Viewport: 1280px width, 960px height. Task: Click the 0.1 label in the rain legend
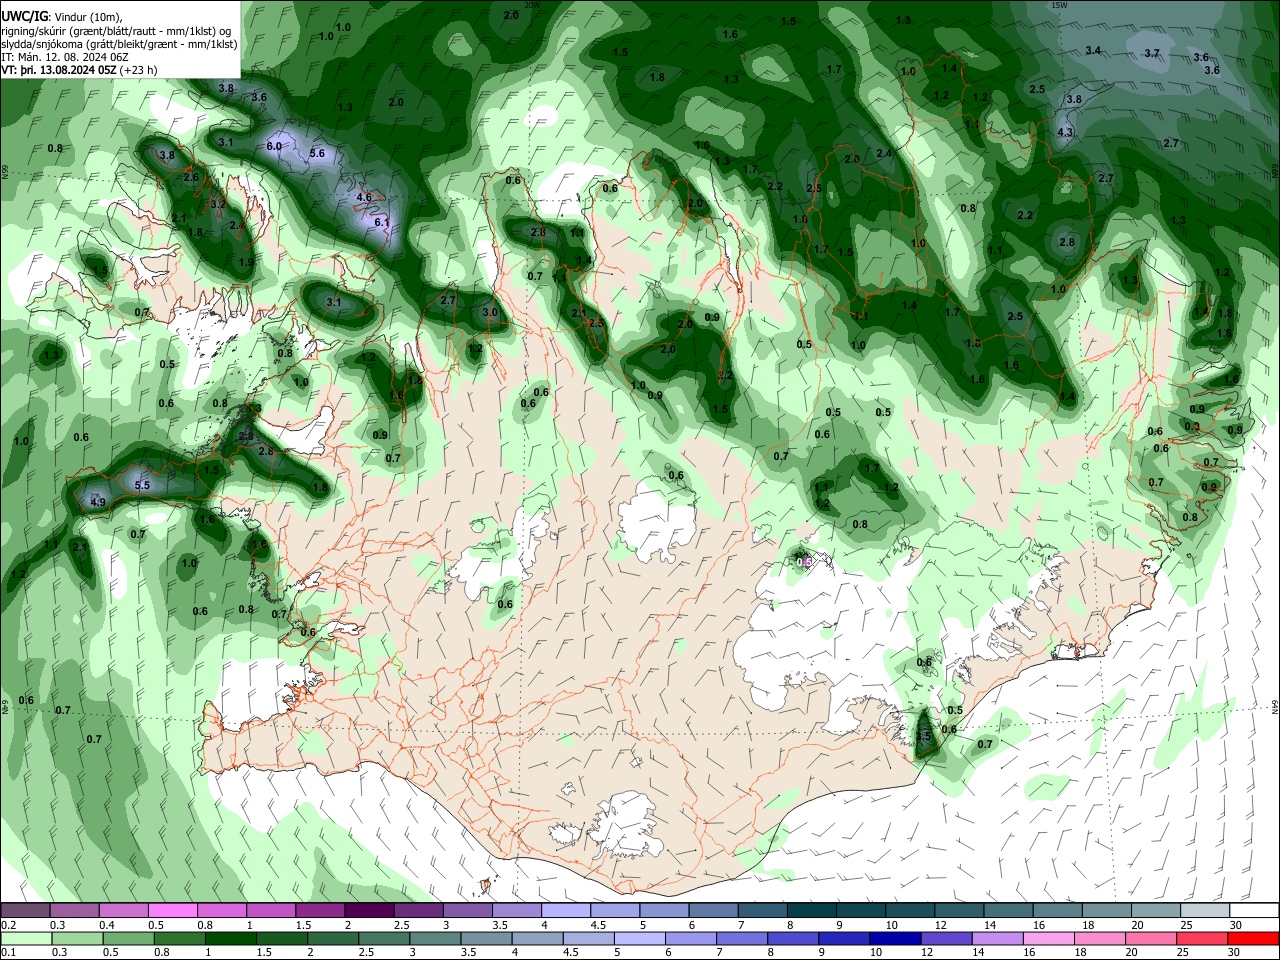(x=9, y=952)
